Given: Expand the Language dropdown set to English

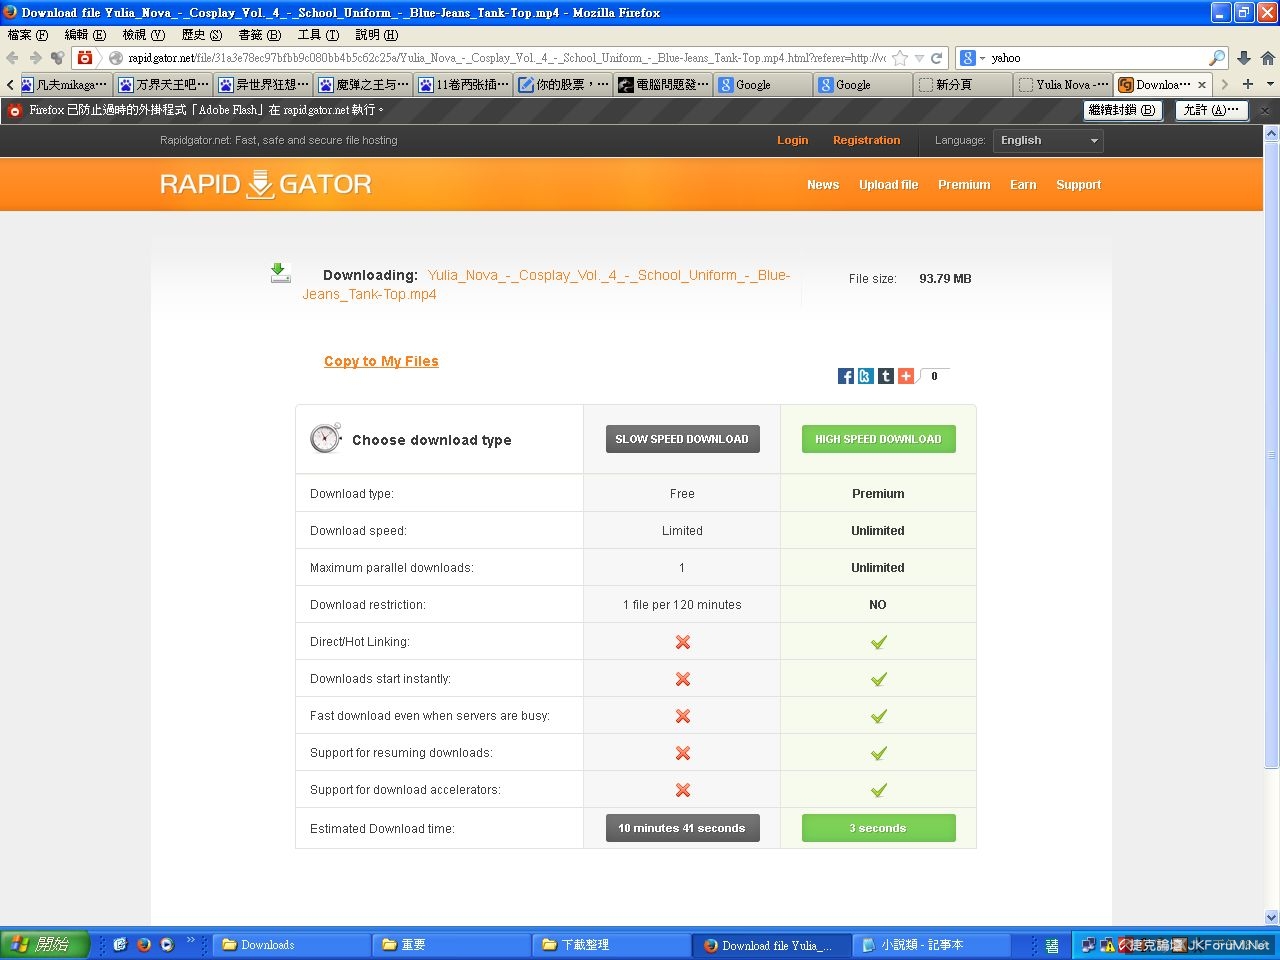Looking at the screenshot, I should coord(1049,141).
